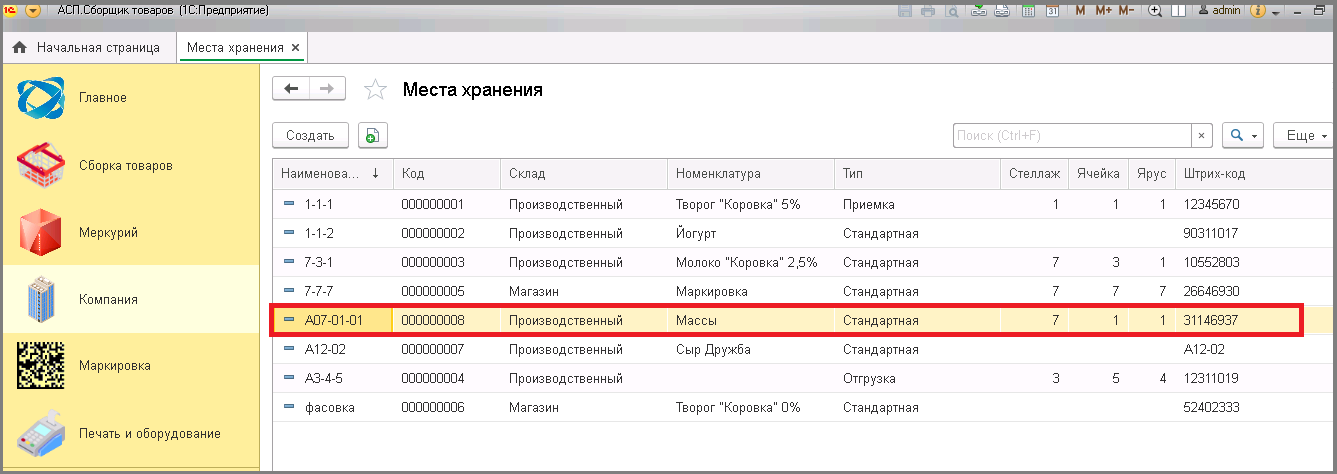Click the blue Главное globe icon
The image size is (1337, 474).
pos(41,98)
